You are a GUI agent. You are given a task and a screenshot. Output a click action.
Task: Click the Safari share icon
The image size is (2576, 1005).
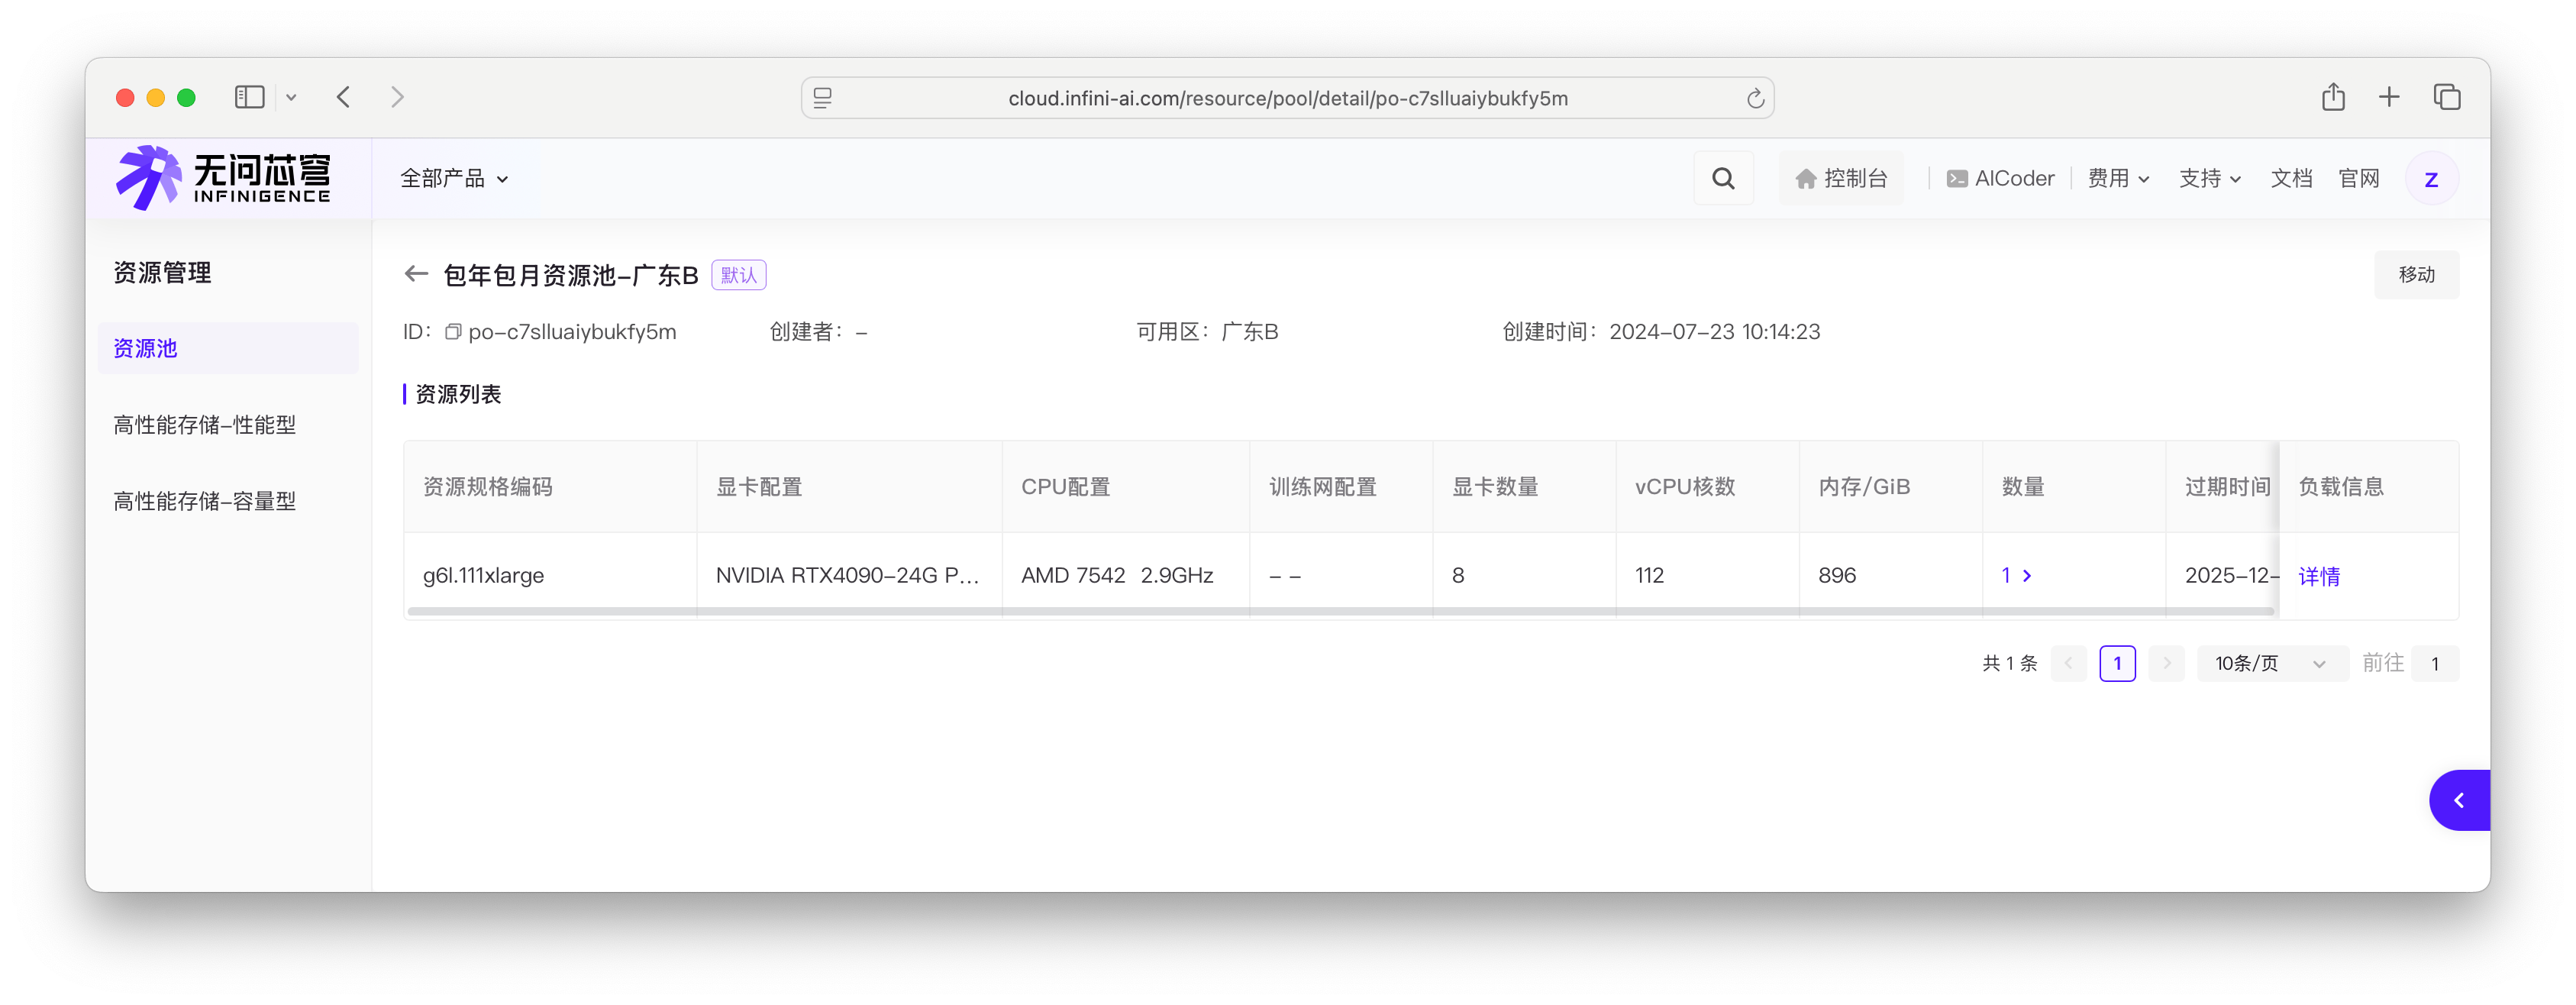pos(2333,96)
